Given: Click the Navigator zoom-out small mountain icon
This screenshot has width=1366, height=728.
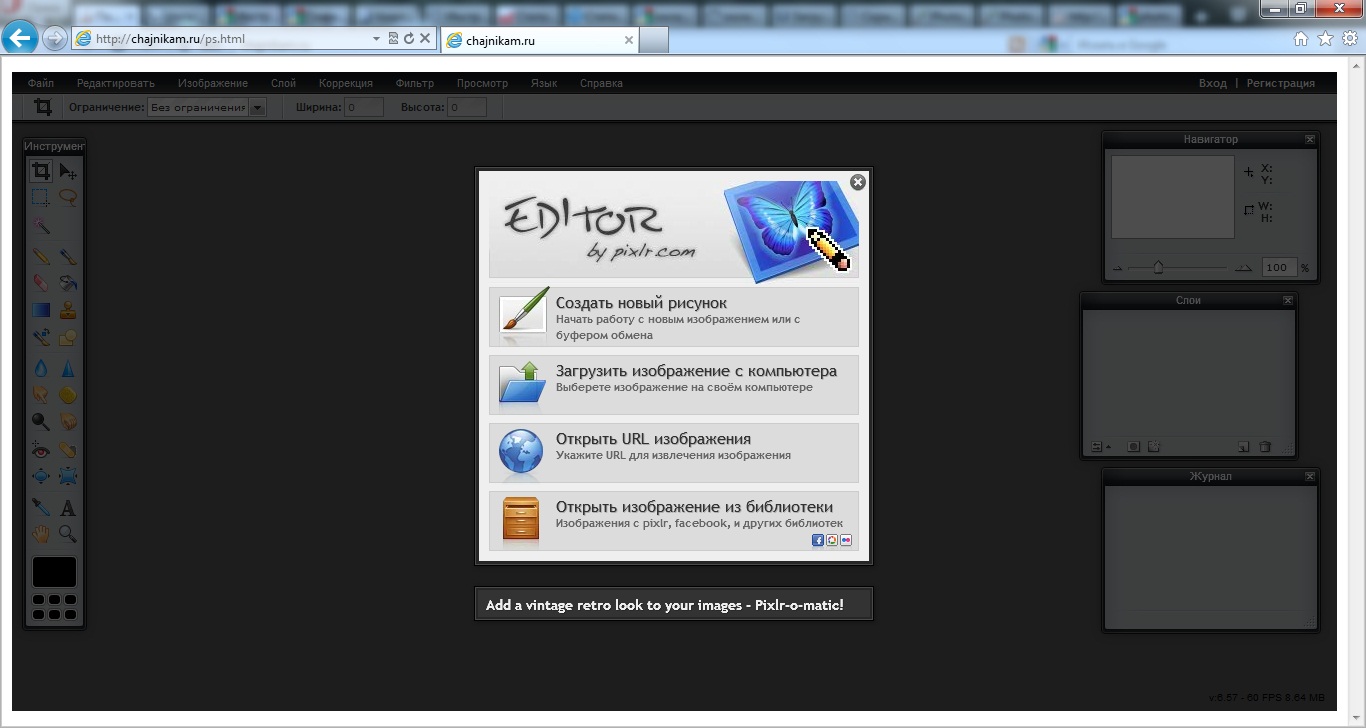Looking at the screenshot, I should click(1117, 268).
